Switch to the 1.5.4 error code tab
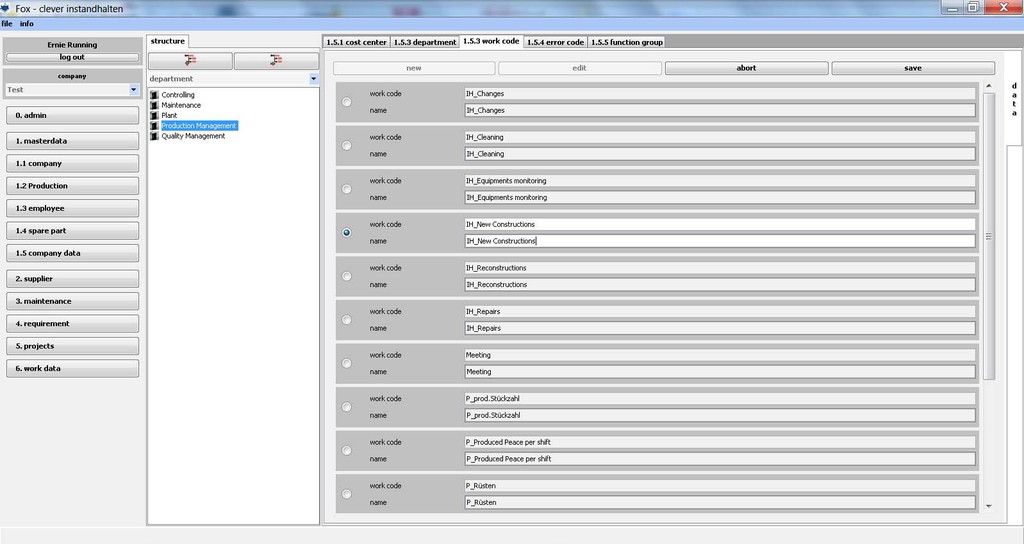 (x=555, y=42)
